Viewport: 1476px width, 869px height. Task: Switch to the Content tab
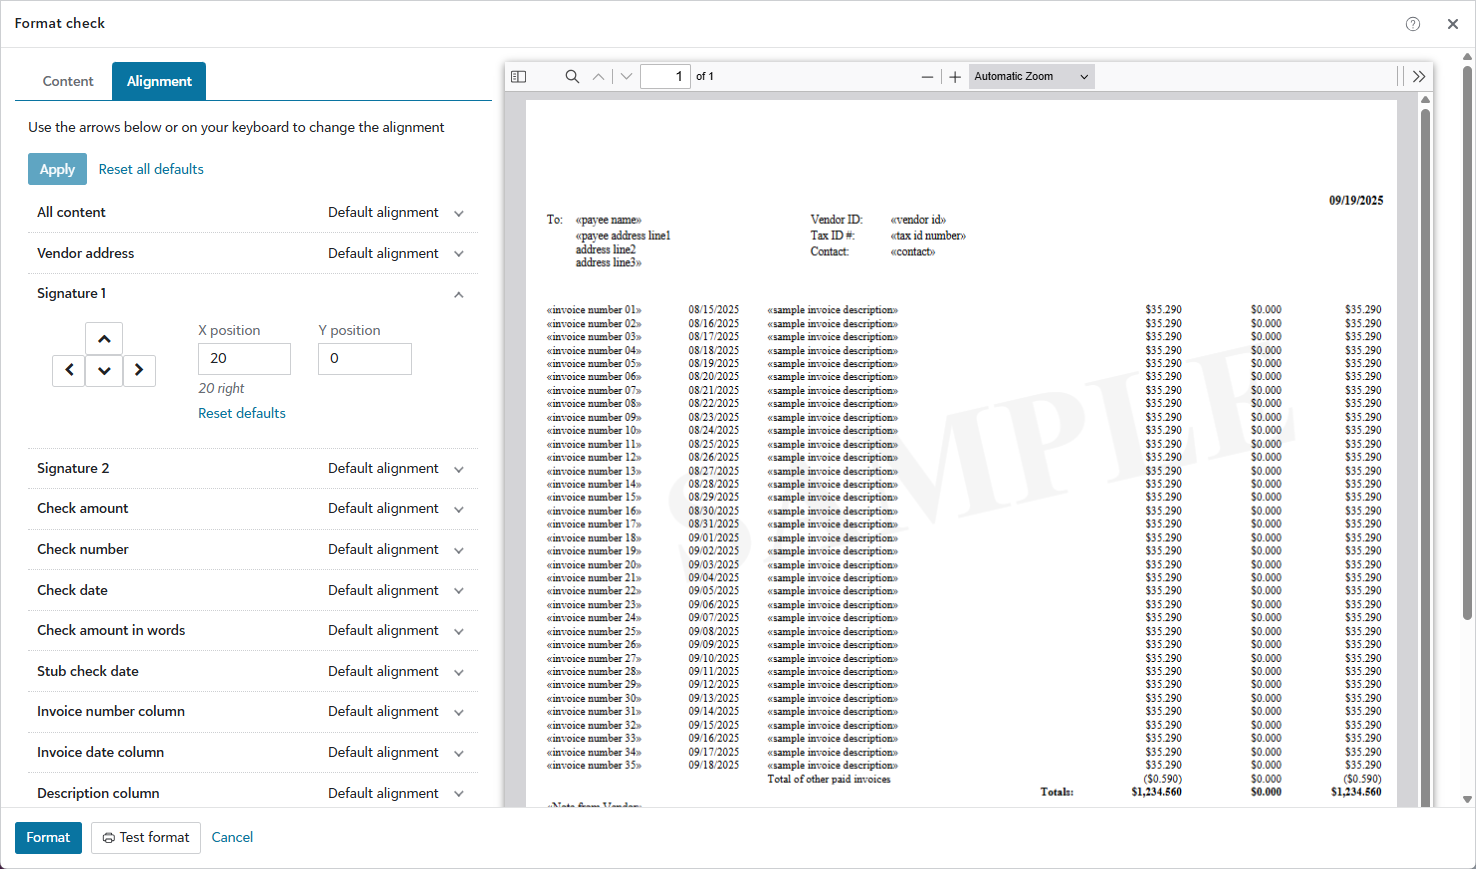click(x=68, y=81)
